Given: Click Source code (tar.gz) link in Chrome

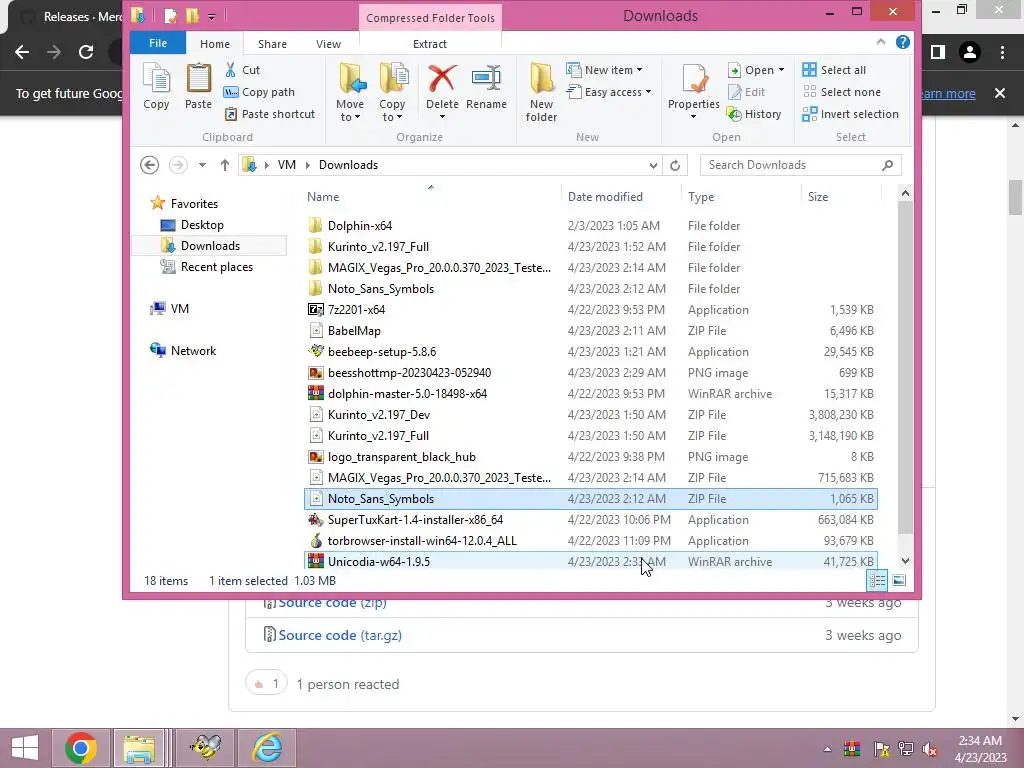Looking at the screenshot, I should tap(340, 635).
